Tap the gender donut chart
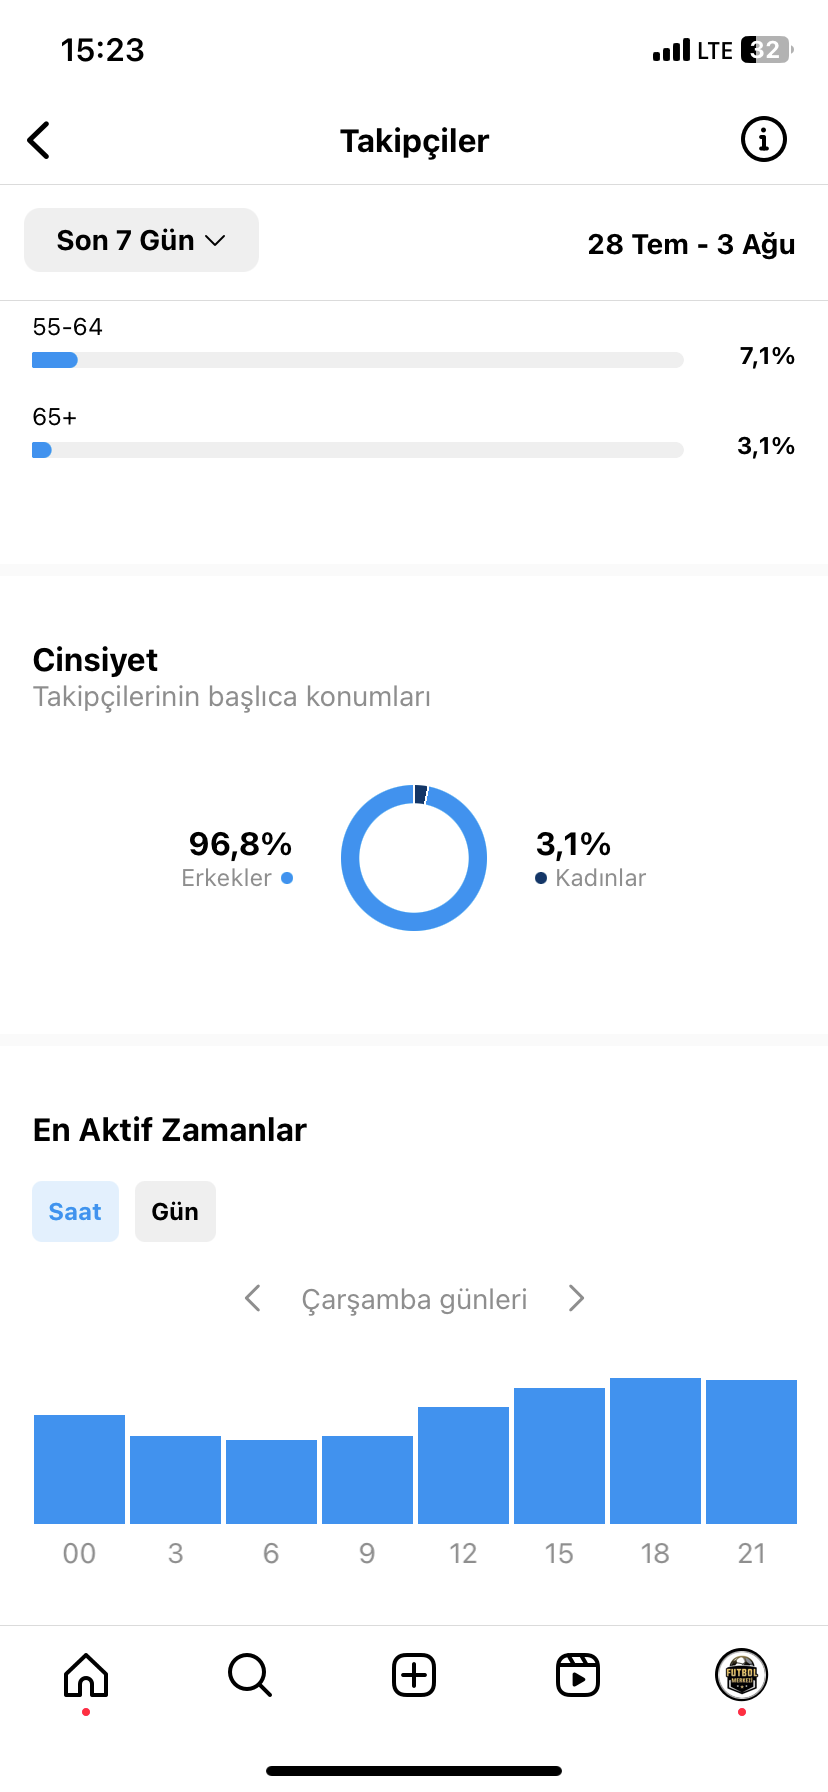This screenshot has height=1792, width=828. (414, 858)
